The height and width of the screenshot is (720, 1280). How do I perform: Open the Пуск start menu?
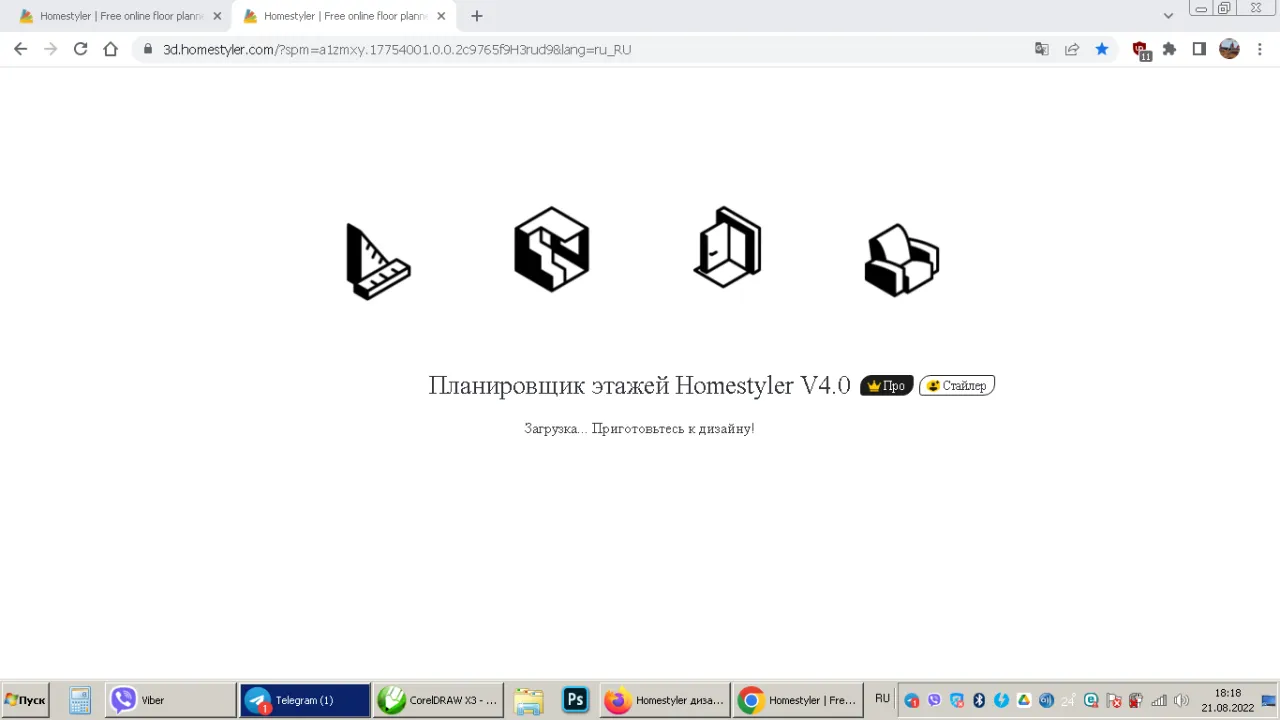[25, 700]
